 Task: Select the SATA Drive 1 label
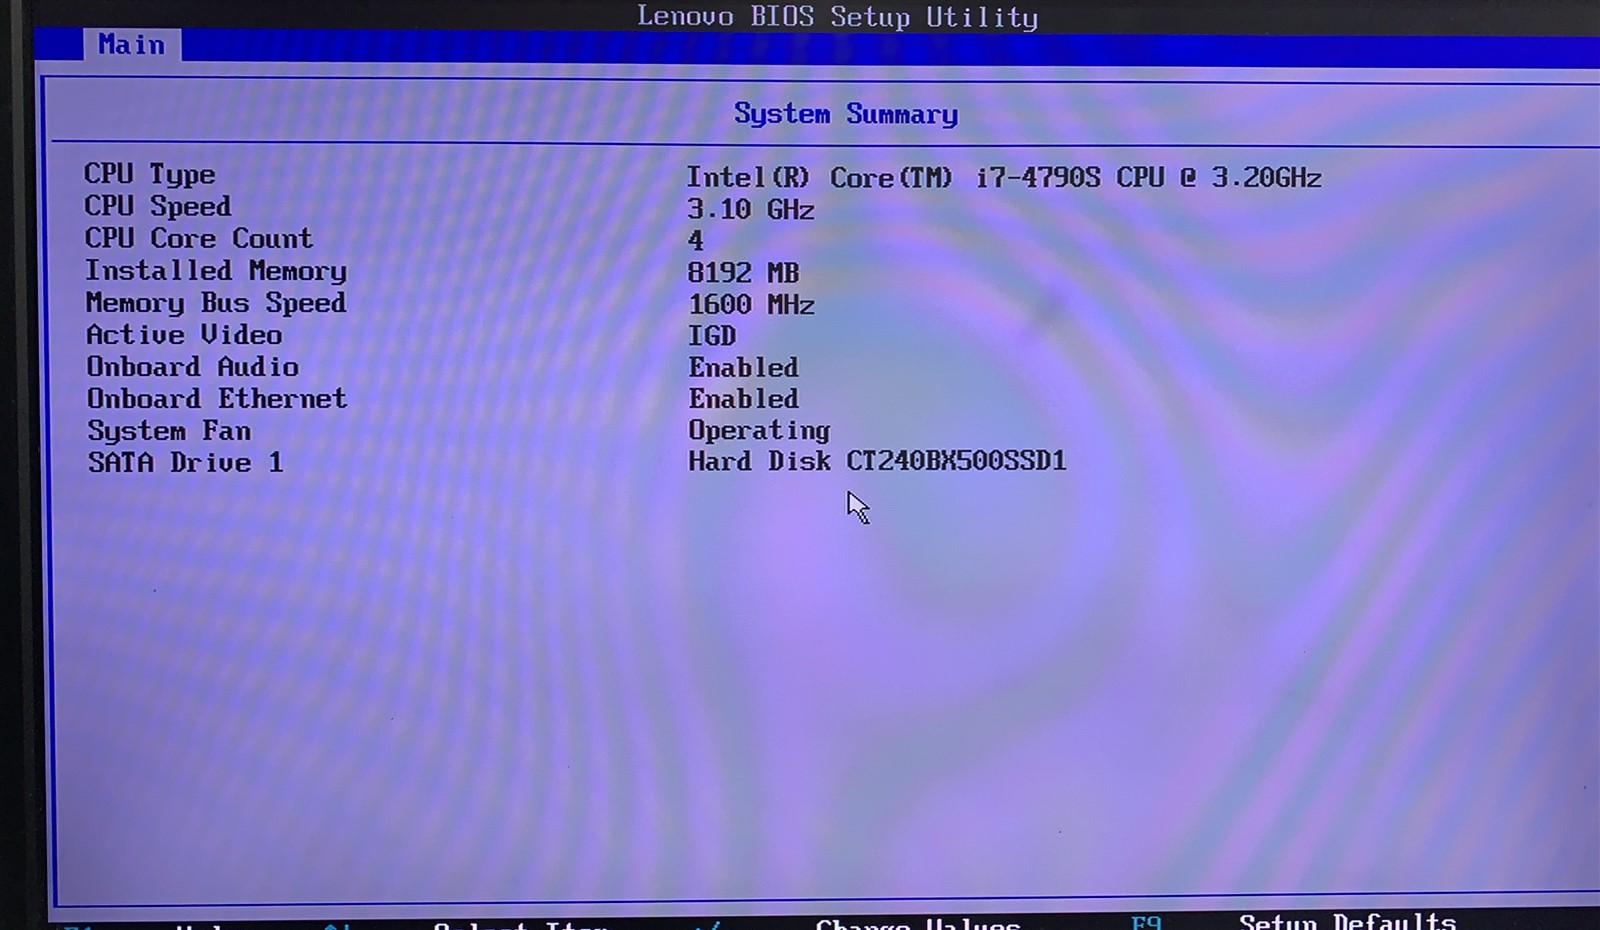pyautogui.click(x=185, y=462)
